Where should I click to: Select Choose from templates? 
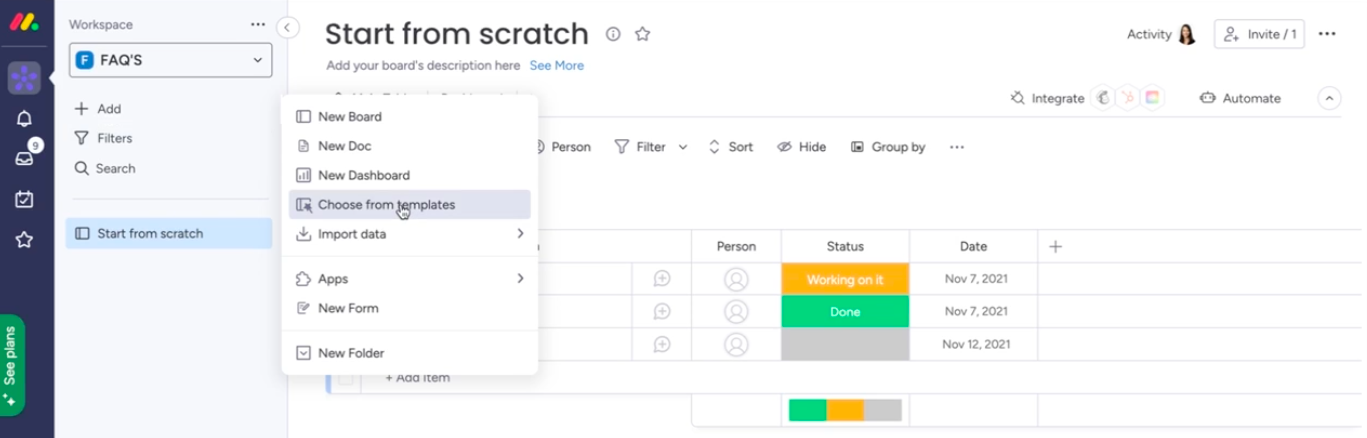409,204
